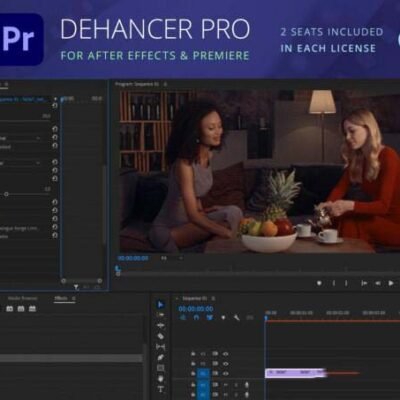Select the Rectangle tool
Image resolution: width=400 pixels, height=400 pixels.
160,368
